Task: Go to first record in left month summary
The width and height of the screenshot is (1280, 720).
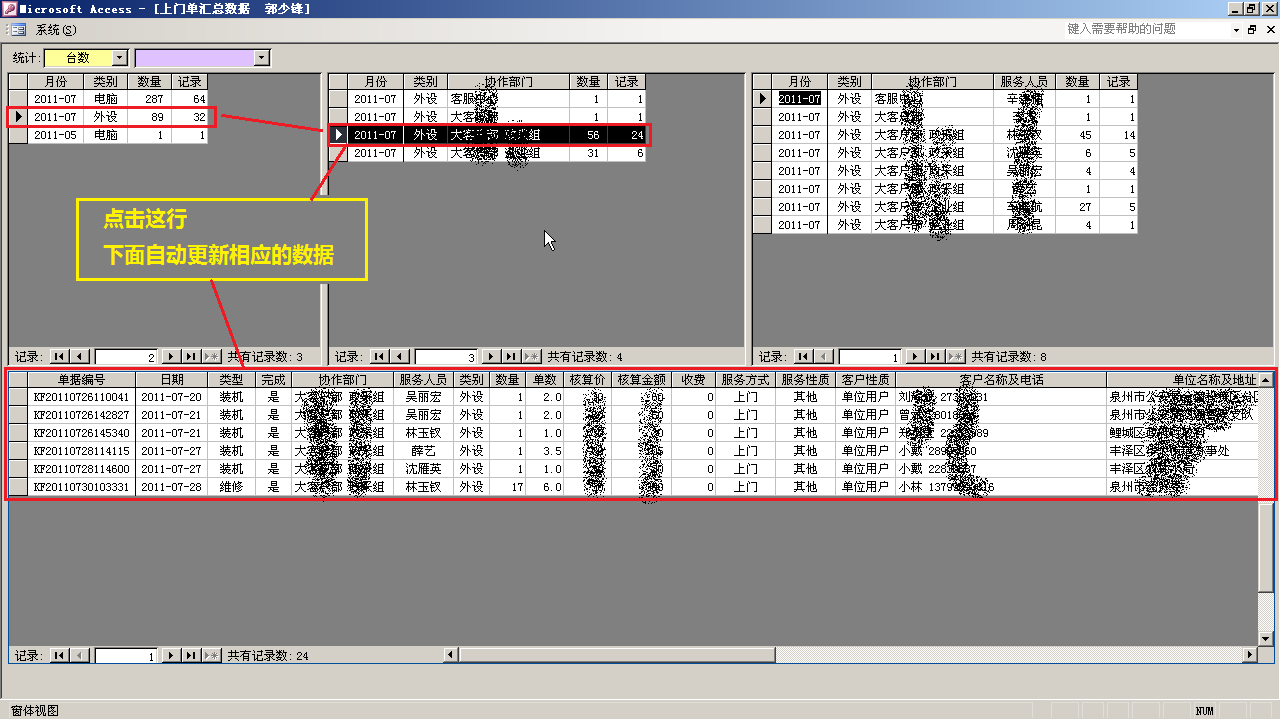Action: 59,356
